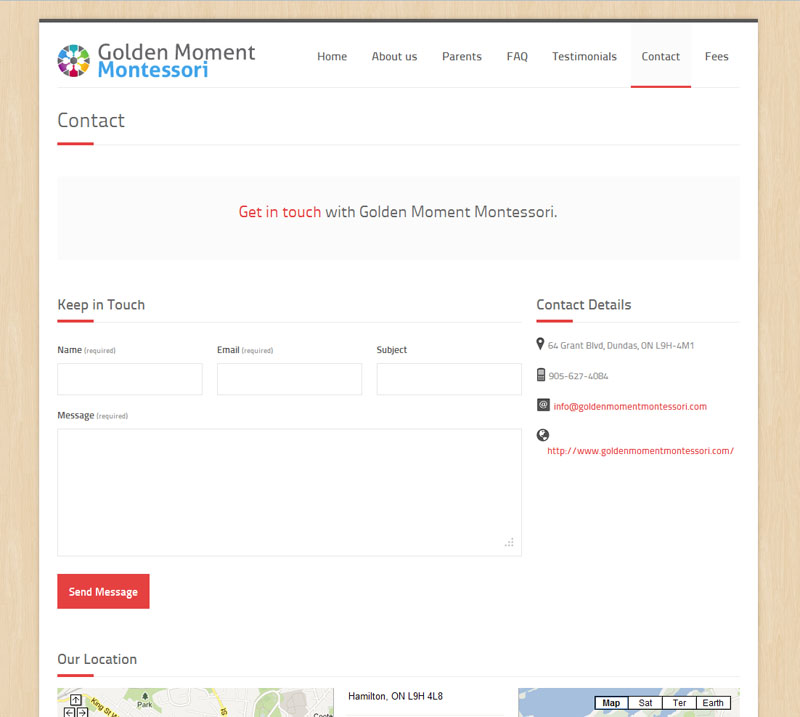Click into the Name input field
The width and height of the screenshot is (800, 717).
(x=130, y=379)
